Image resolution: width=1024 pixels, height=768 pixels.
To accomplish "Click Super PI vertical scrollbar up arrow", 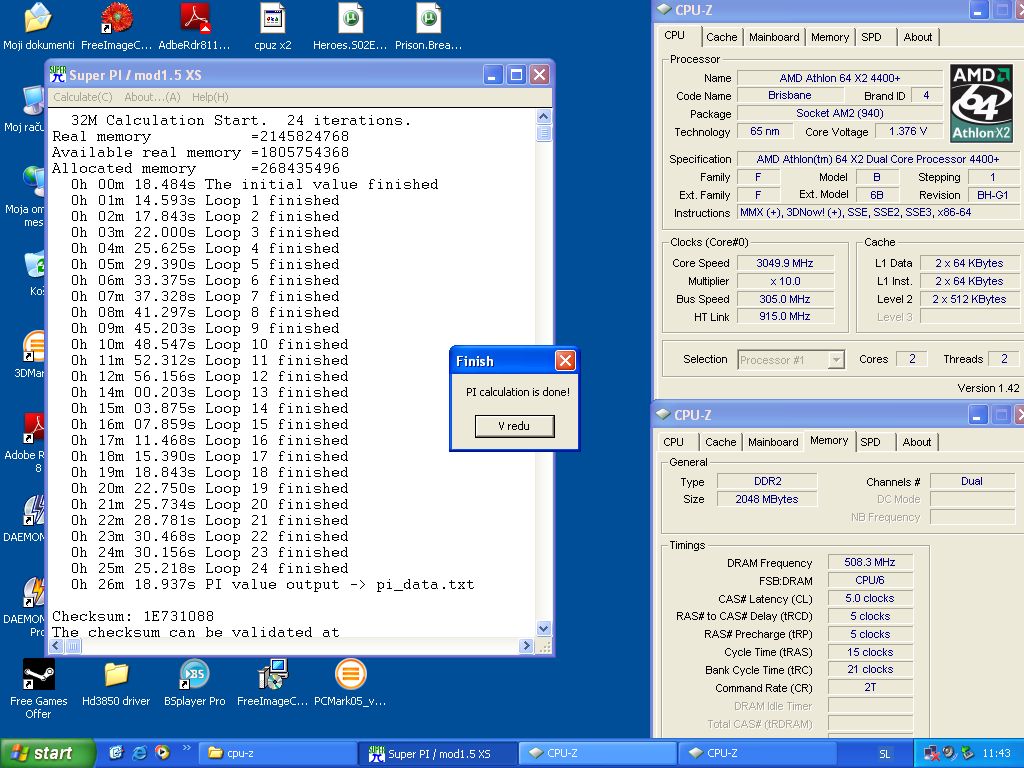I will tap(543, 117).
